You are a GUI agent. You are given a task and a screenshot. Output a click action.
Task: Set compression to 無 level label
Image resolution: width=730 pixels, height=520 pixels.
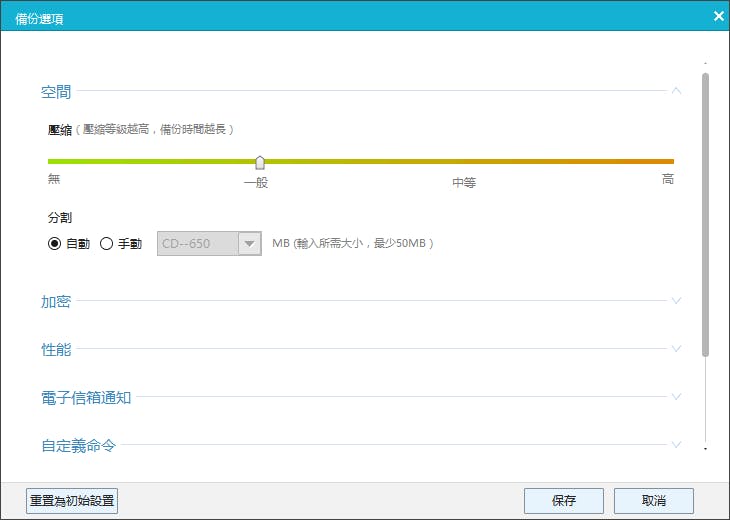[54, 179]
